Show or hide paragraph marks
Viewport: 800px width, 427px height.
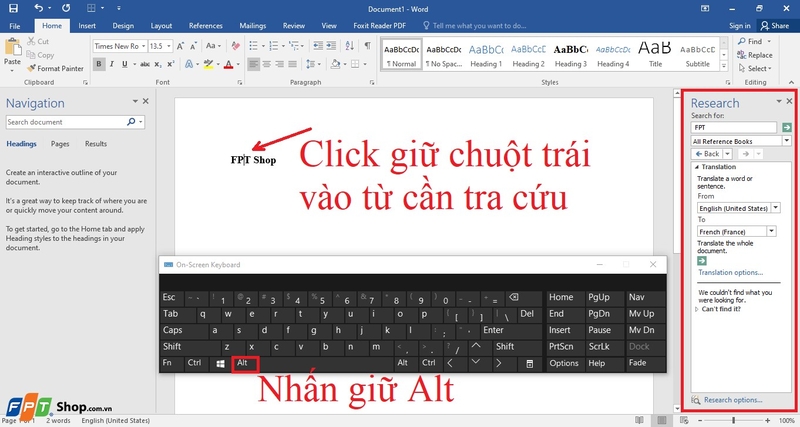(x=367, y=46)
